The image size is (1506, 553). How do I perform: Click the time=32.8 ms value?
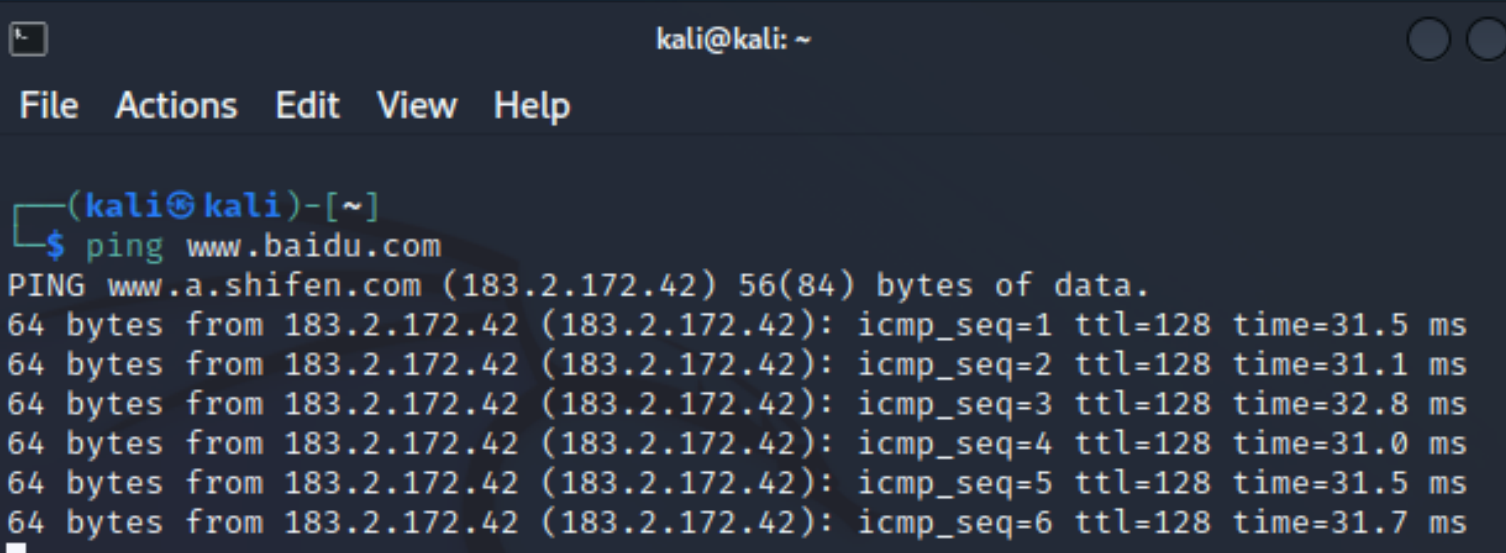pyautogui.click(x=1349, y=404)
